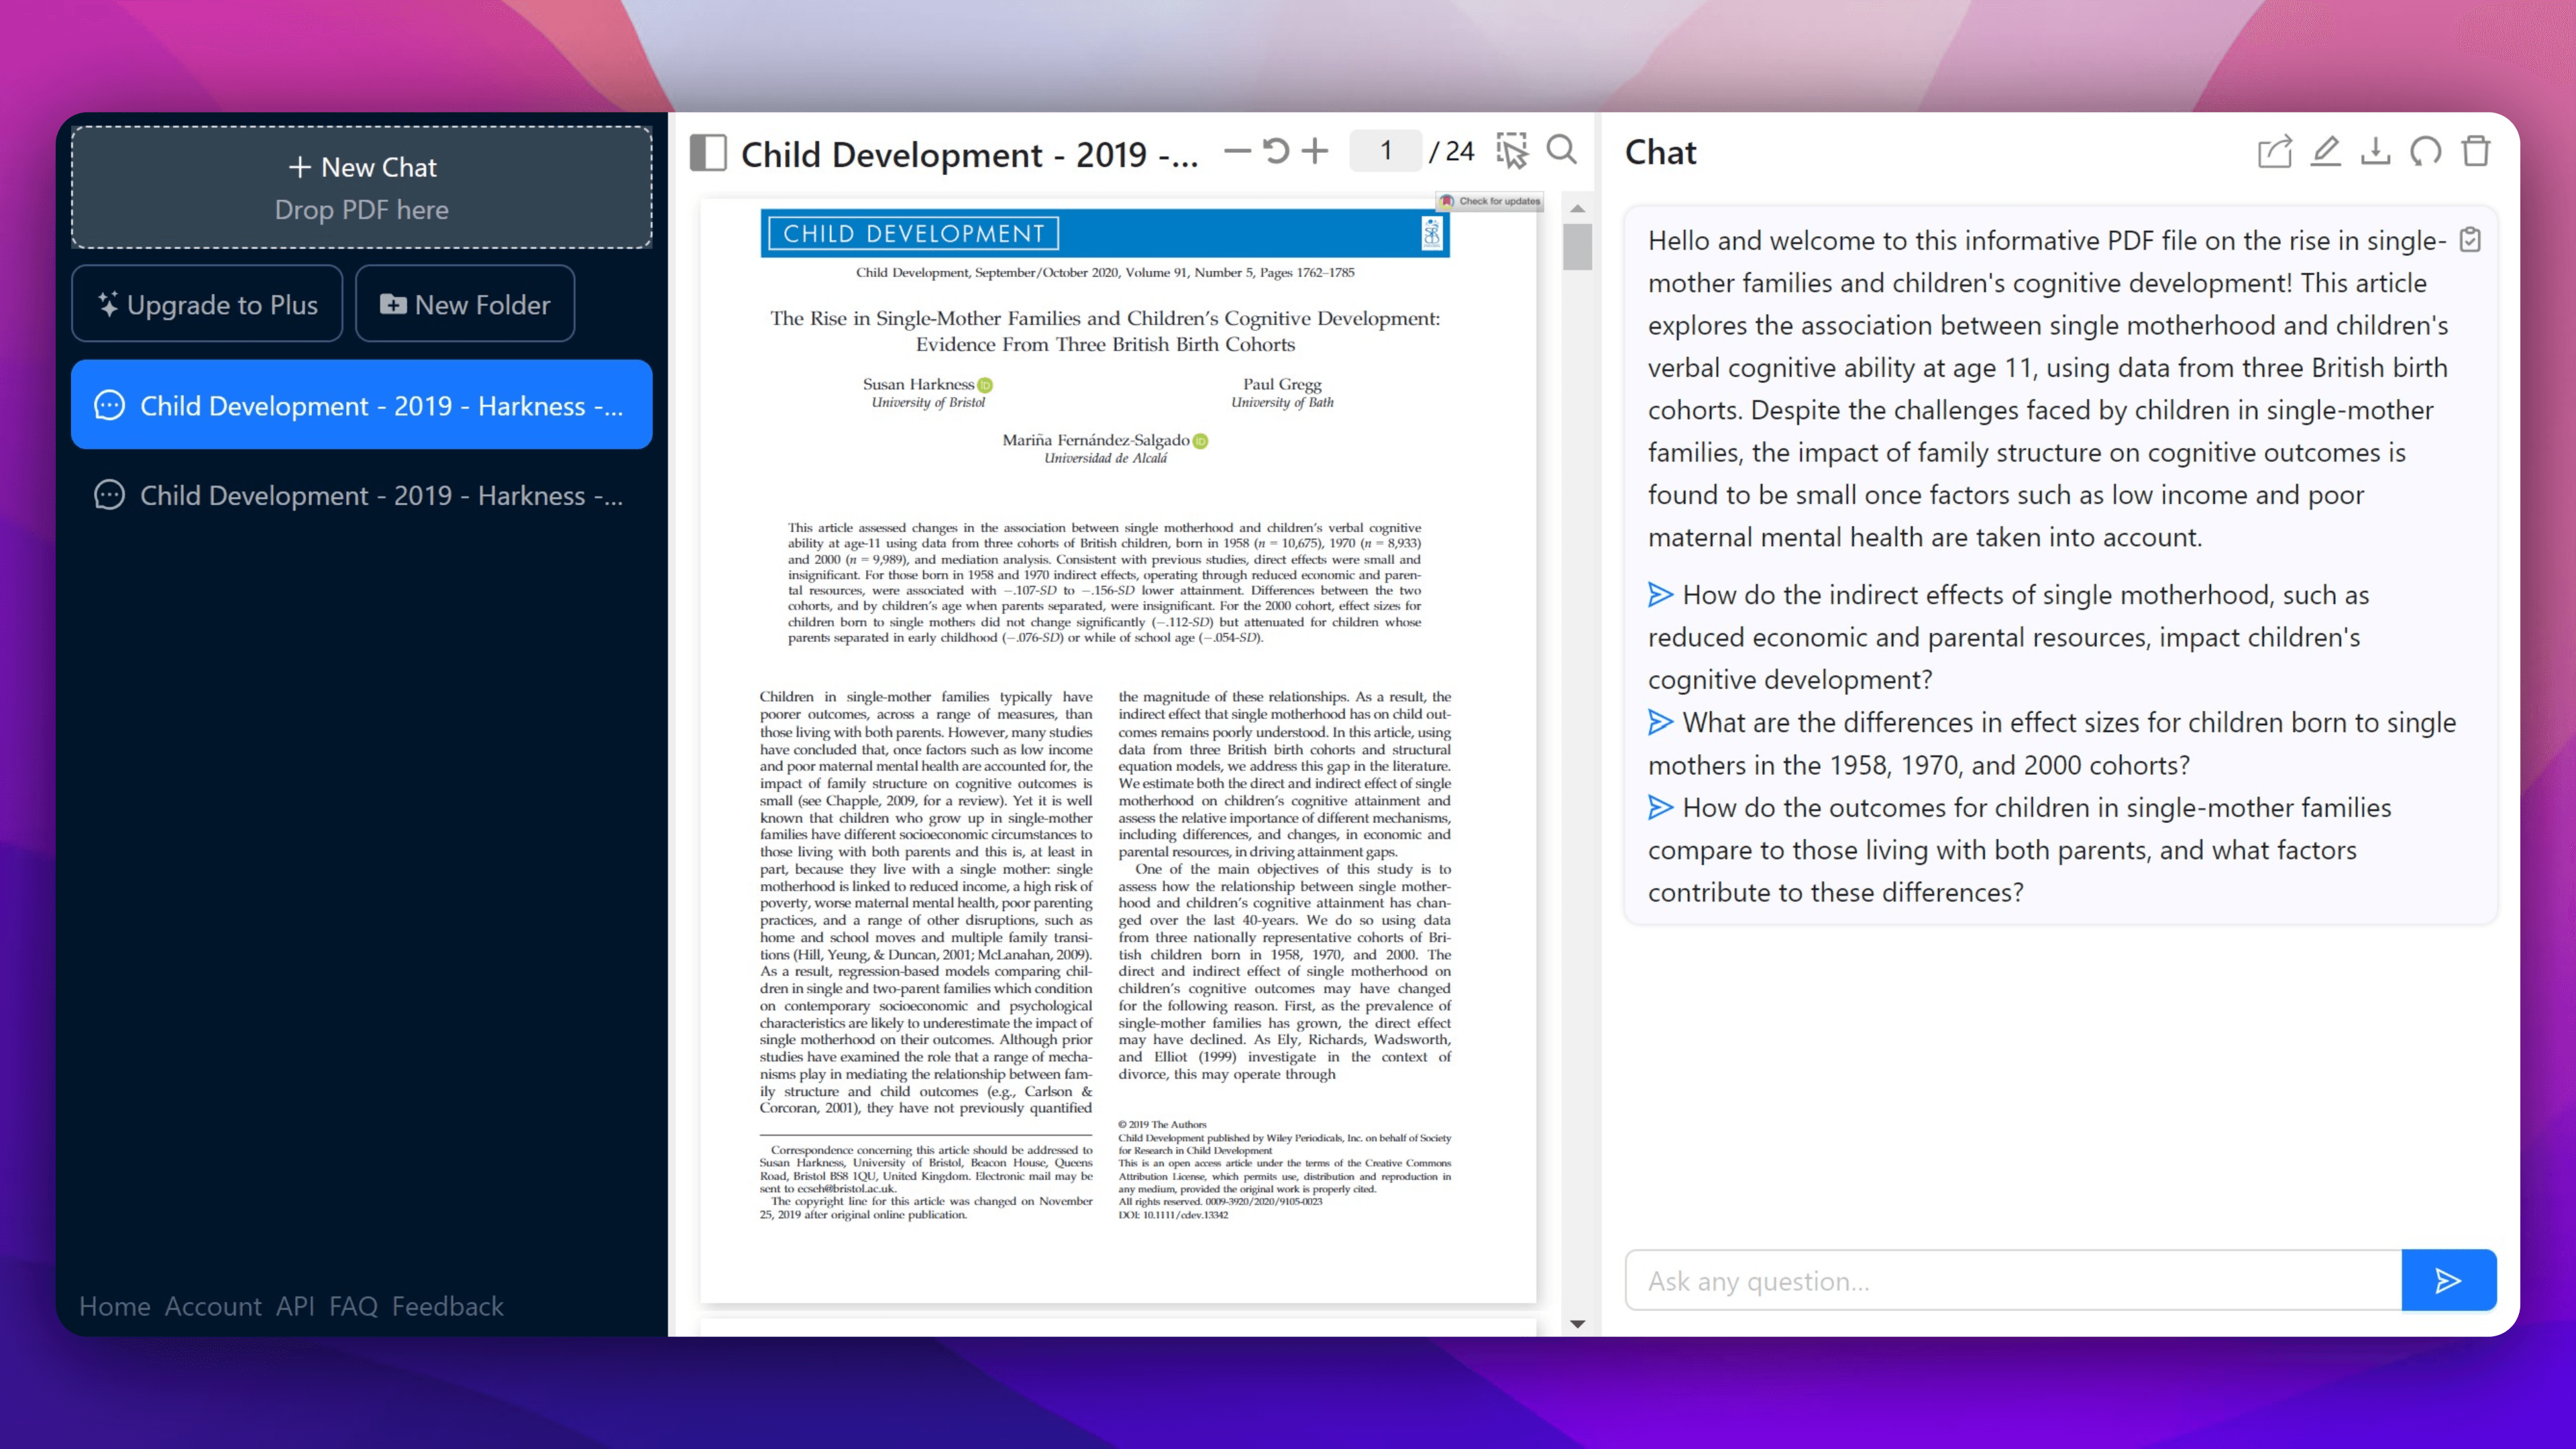The height and width of the screenshot is (1449, 2576).
Task: Reset the chat with refresh icon
Action: [x=2425, y=152]
